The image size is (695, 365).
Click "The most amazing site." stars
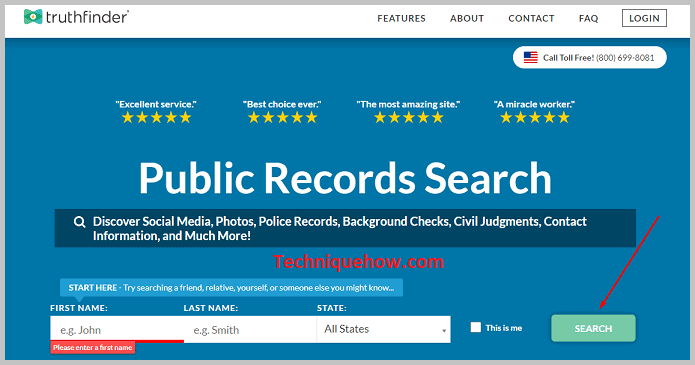[x=409, y=118]
